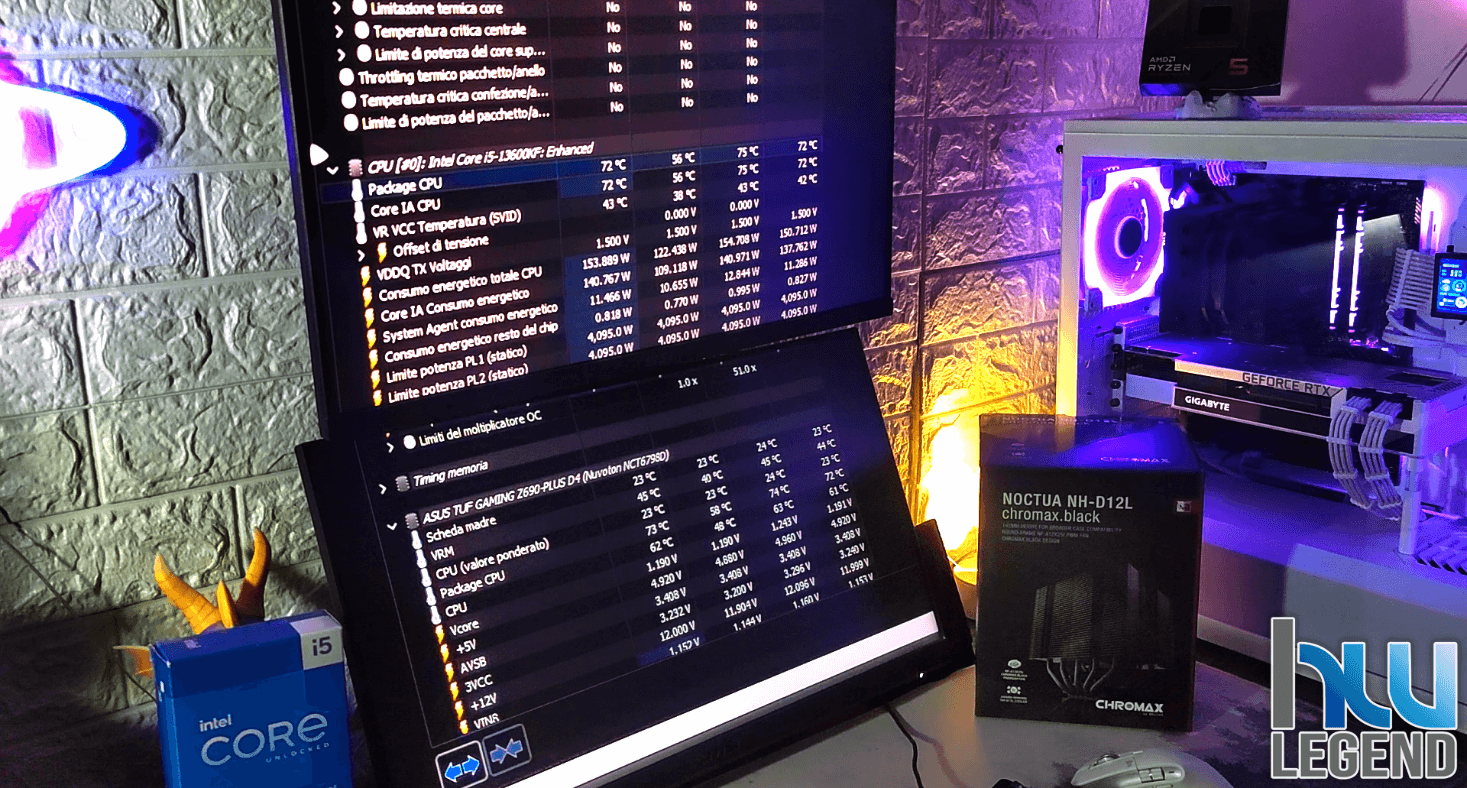Image resolution: width=1467 pixels, height=788 pixels.
Task: Click lightning icon of VDDQ TX Voltaggi
Action: 366,276
